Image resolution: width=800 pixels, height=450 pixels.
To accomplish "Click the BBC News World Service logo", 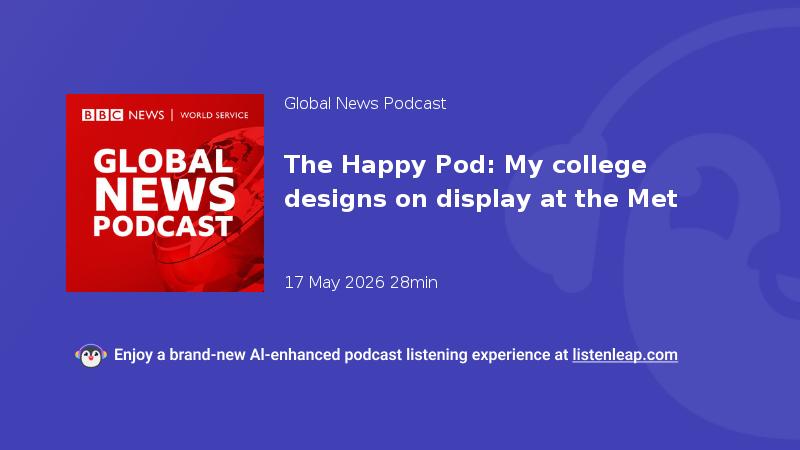I will (165, 115).
